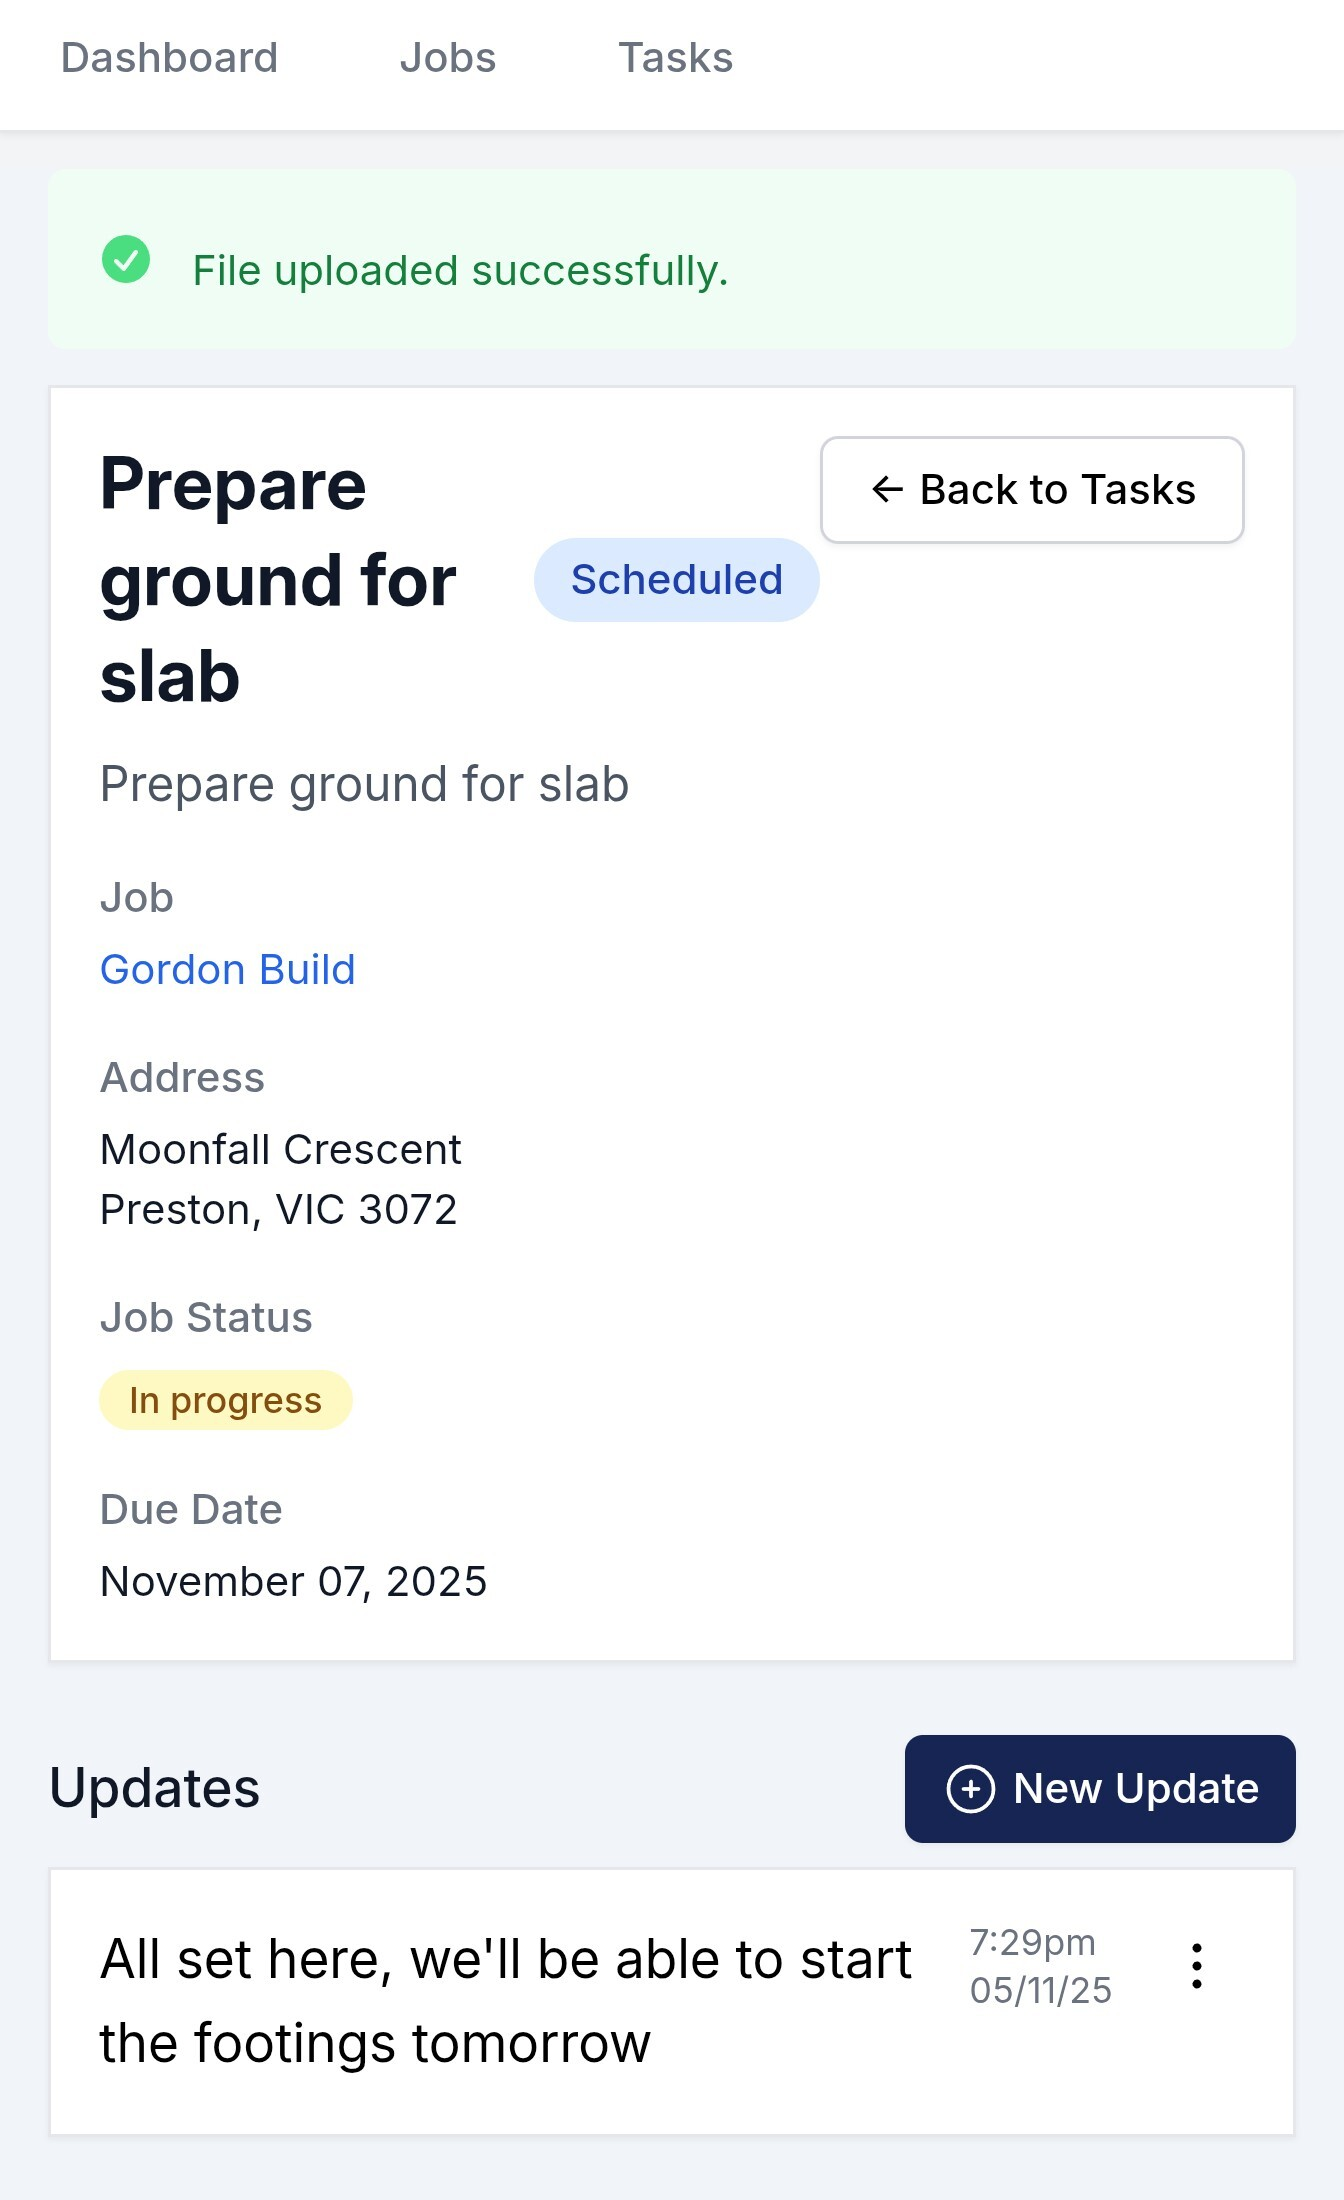Click the New Update button
Image resolution: width=1344 pixels, height=2200 pixels.
1099,1789
